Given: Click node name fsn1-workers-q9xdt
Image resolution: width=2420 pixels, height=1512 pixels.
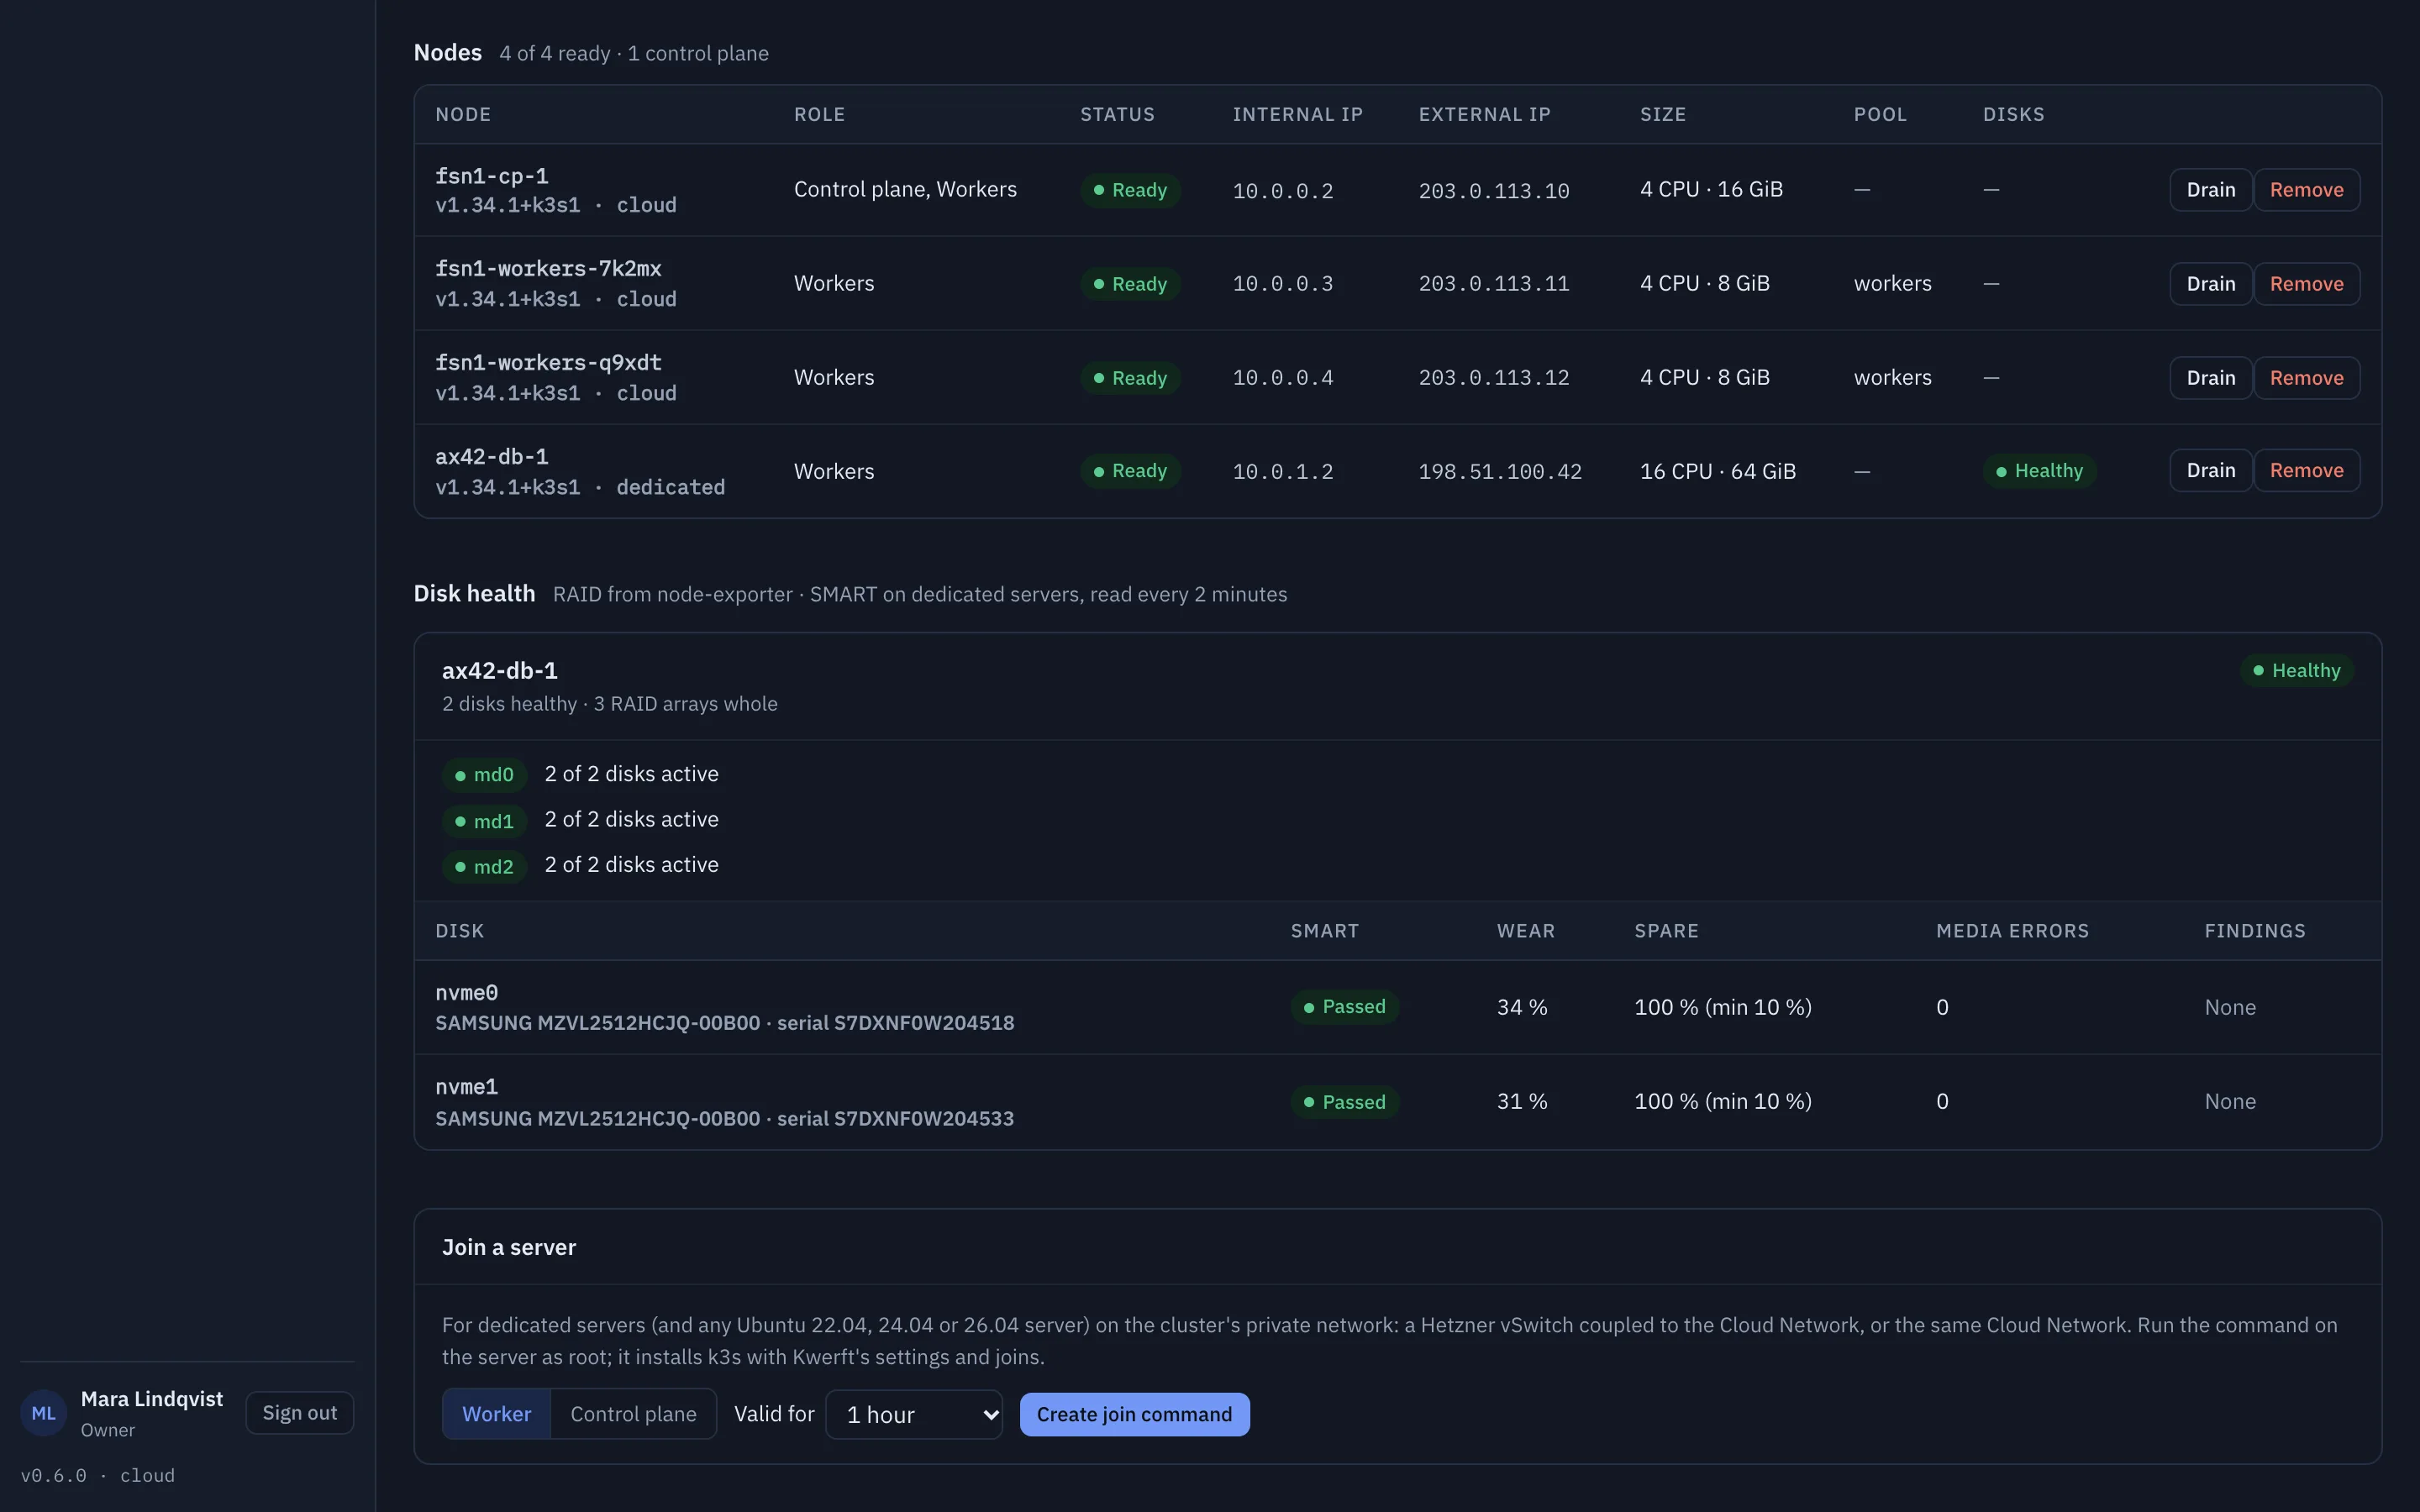Looking at the screenshot, I should pos(548,362).
